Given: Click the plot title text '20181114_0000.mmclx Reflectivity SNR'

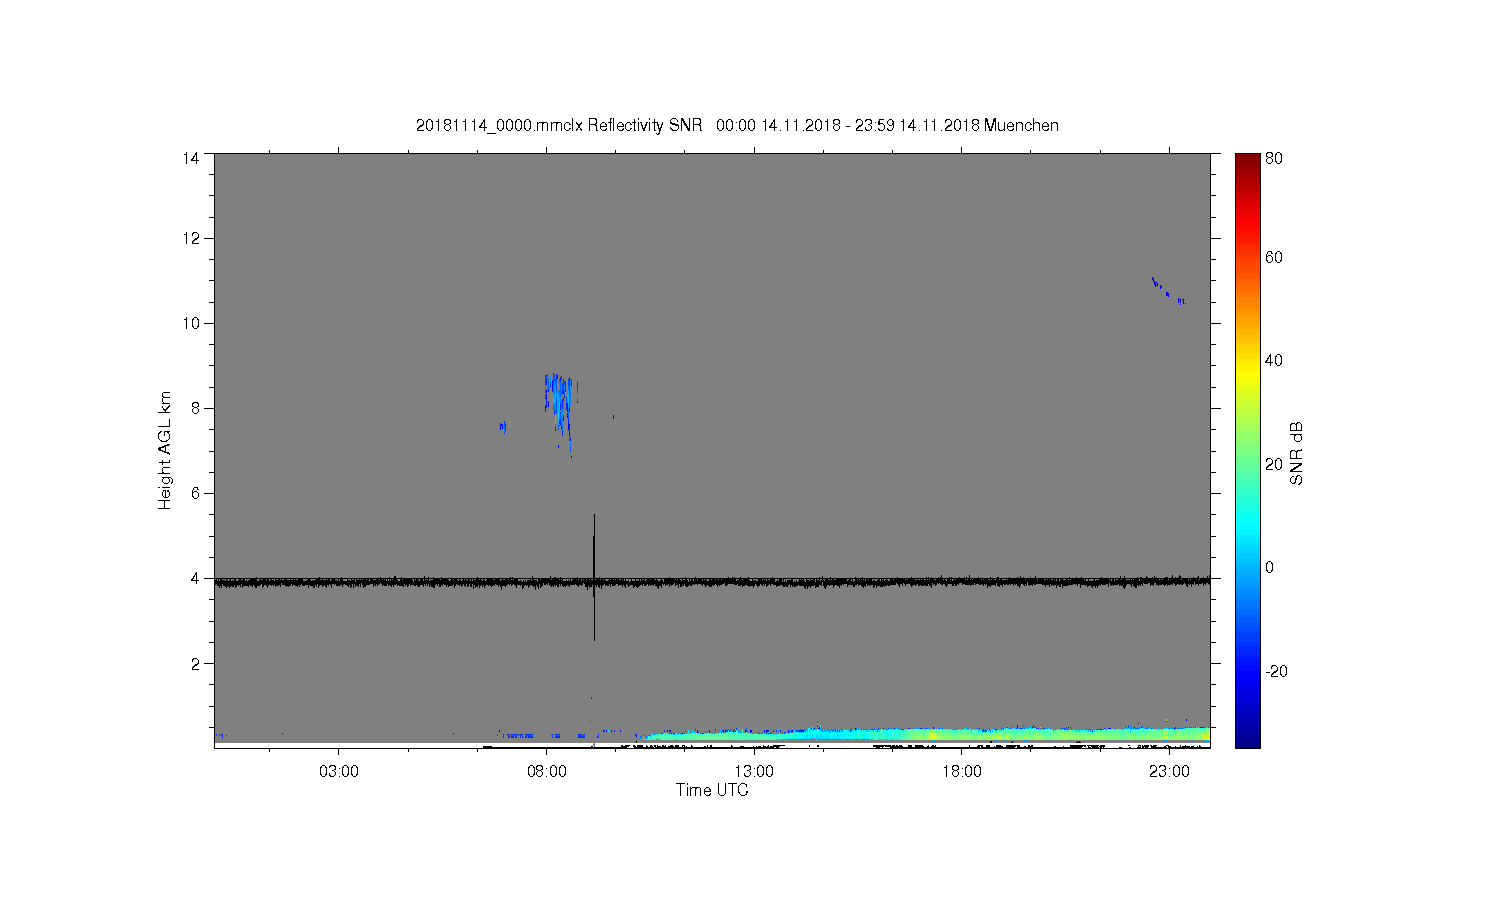Looking at the screenshot, I should pyautogui.click(x=559, y=126).
